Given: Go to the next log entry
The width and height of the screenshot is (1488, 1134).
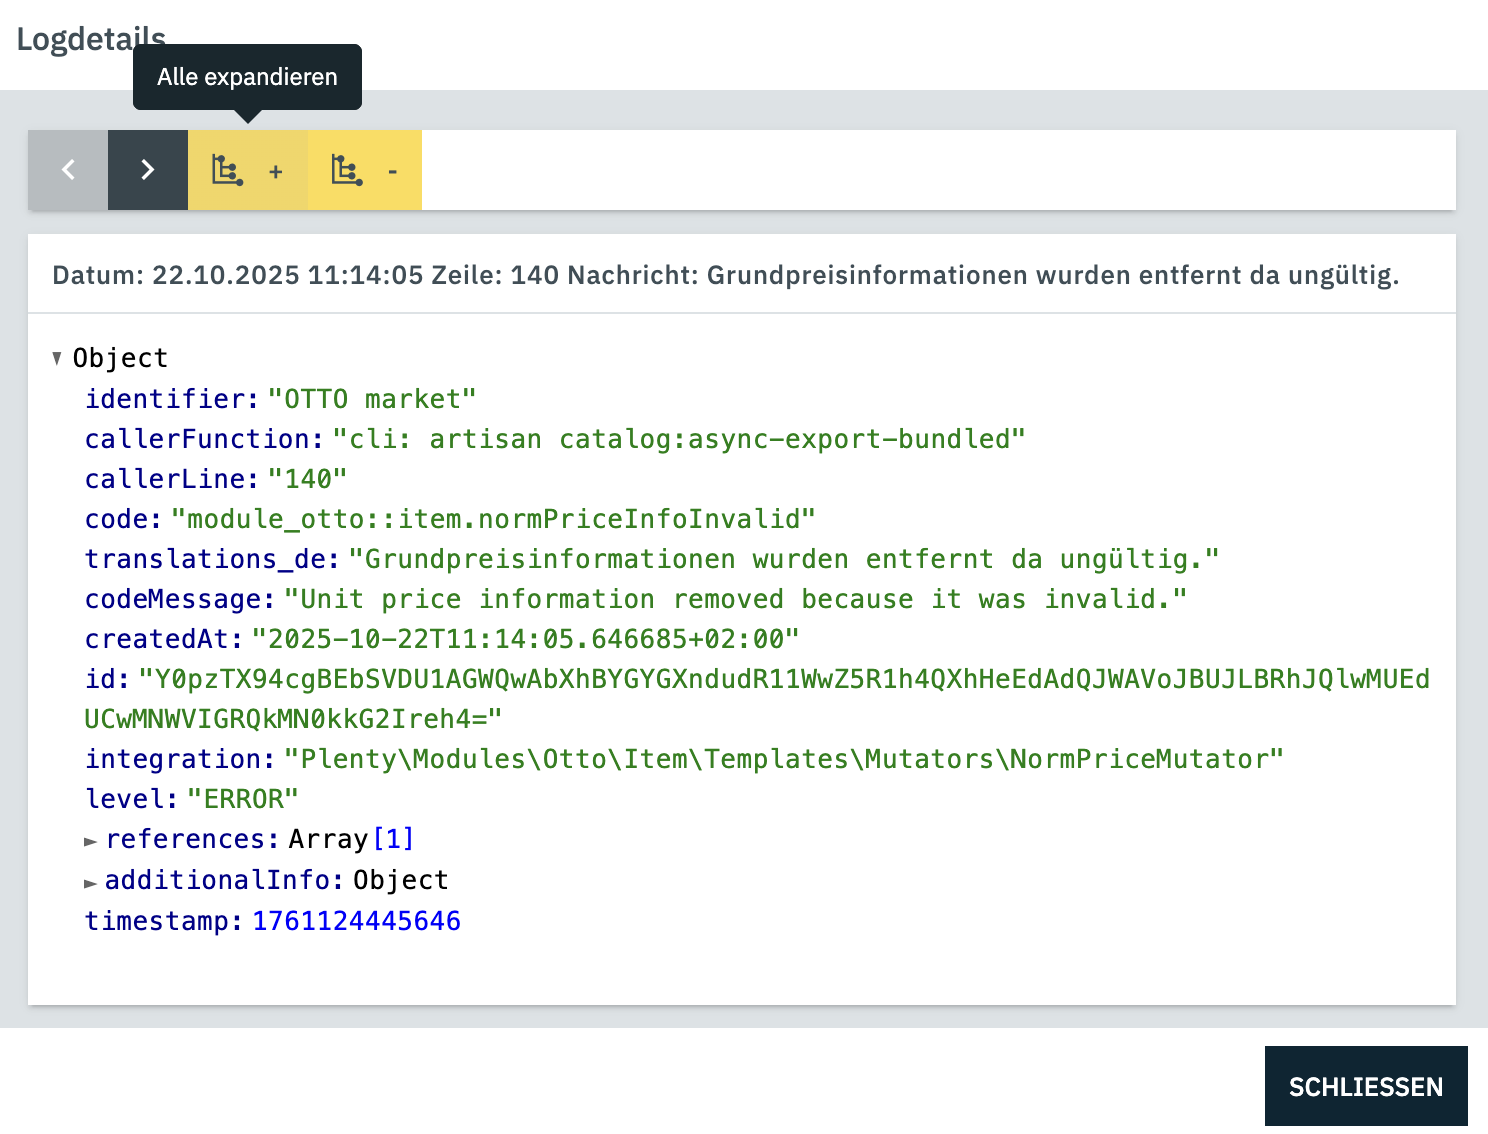Looking at the screenshot, I should pyautogui.click(x=148, y=170).
